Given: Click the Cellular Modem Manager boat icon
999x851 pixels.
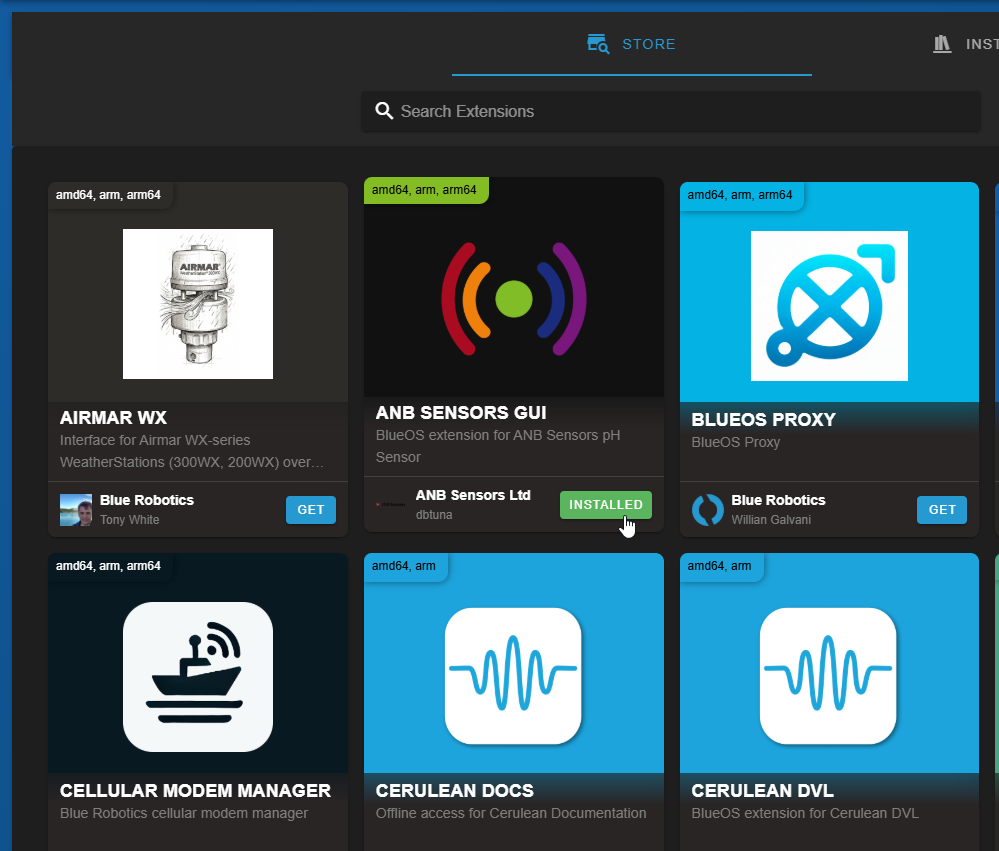Looking at the screenshot, I should (198, 676).
